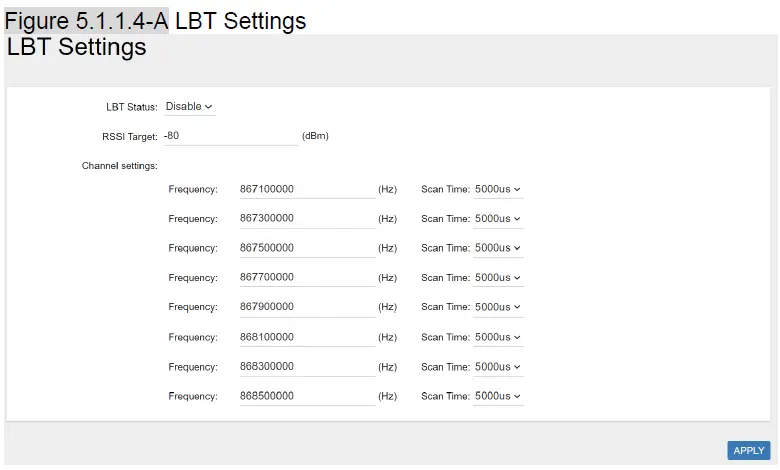Click the 867100000 frequency field

pos(306,189)
